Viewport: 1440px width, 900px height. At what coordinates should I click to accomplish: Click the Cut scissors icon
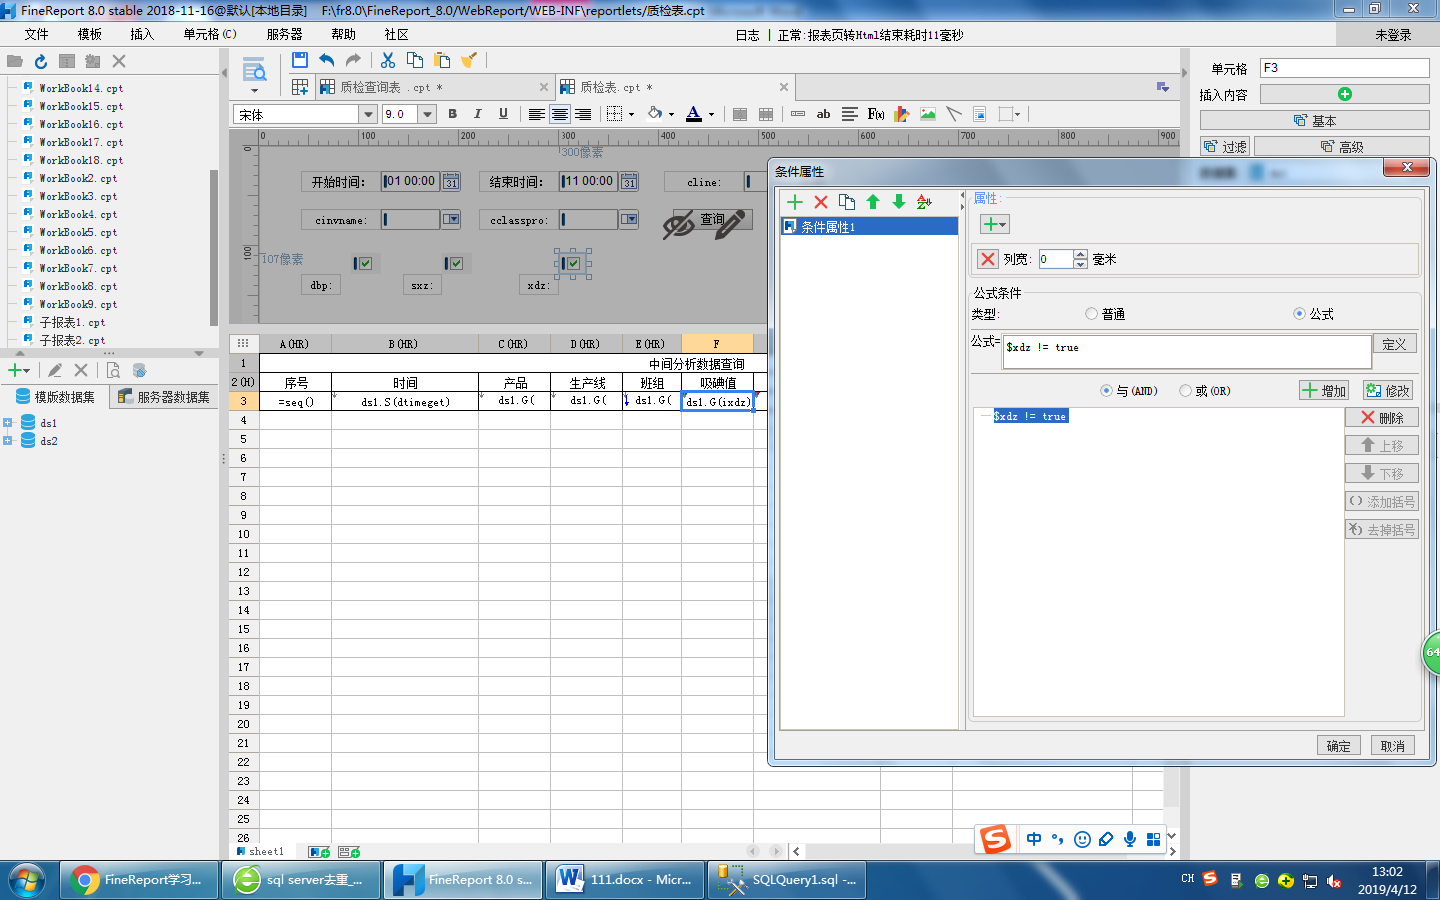point(388,60)
